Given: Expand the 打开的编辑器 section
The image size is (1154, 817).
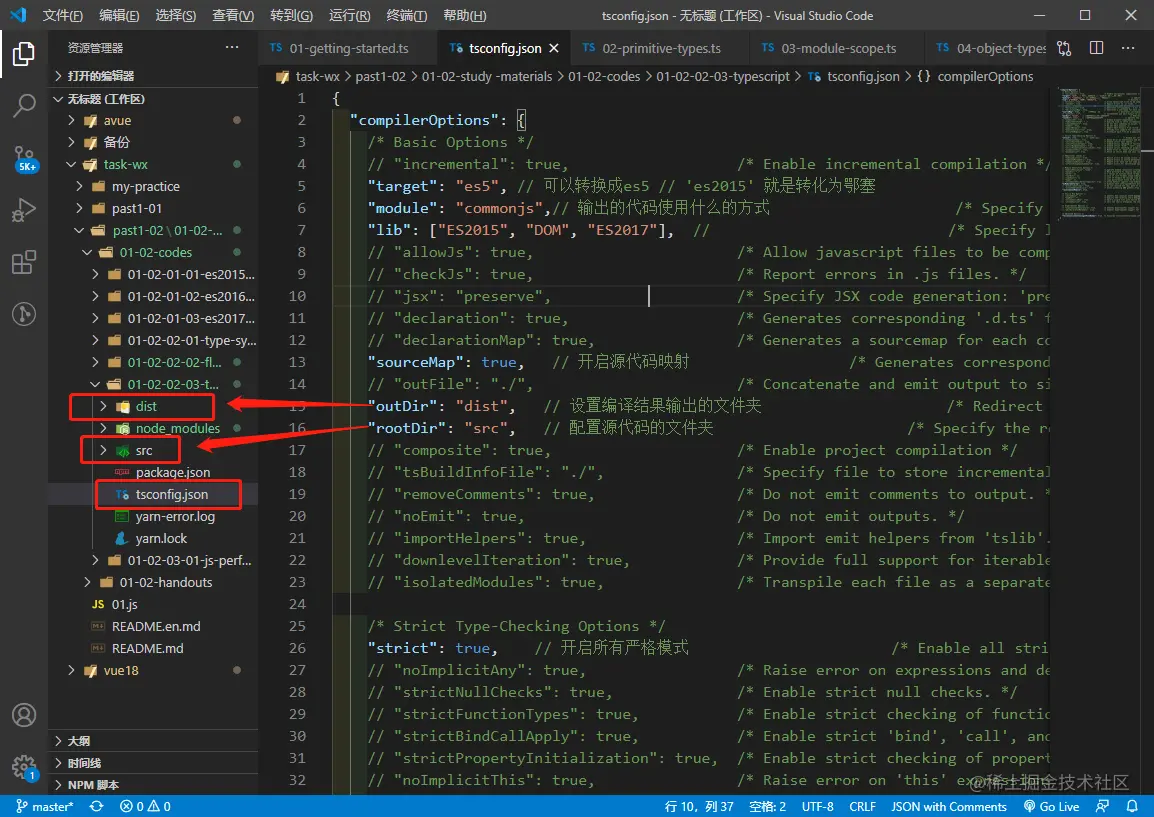Looking at the screenshot, I should click(x=153, y=76).
